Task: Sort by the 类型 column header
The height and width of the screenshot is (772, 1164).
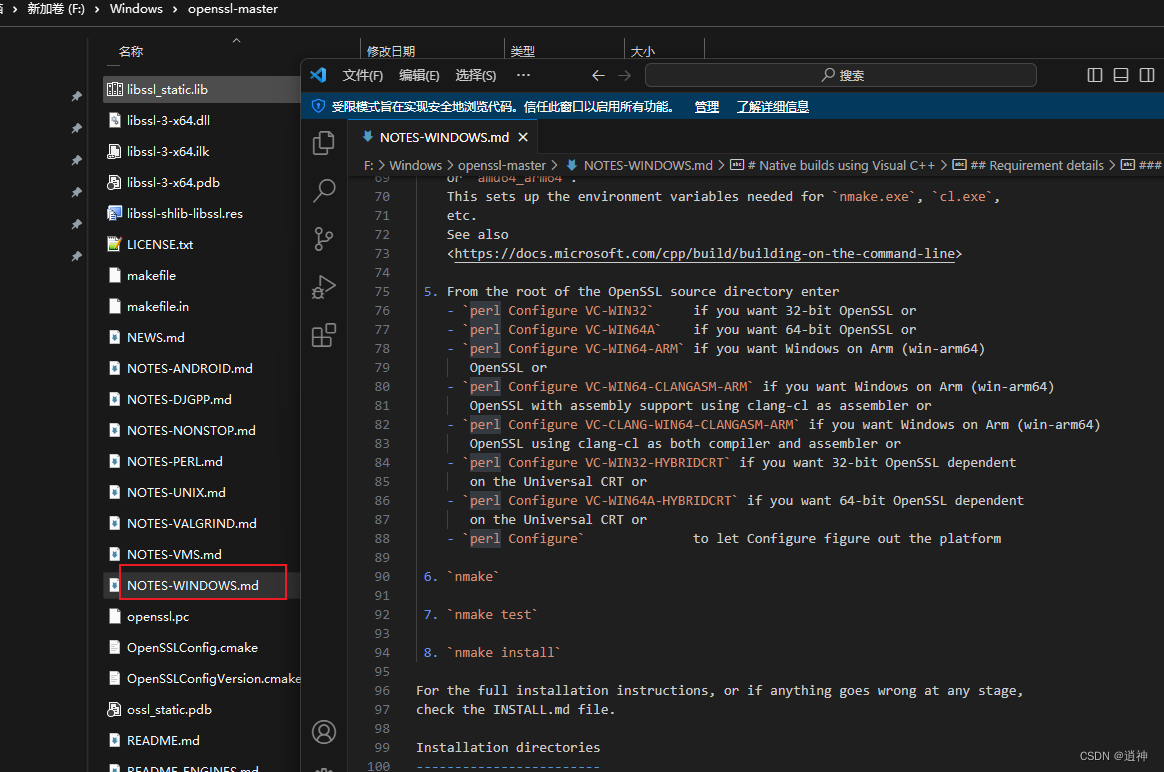Action: coord(523,51)
